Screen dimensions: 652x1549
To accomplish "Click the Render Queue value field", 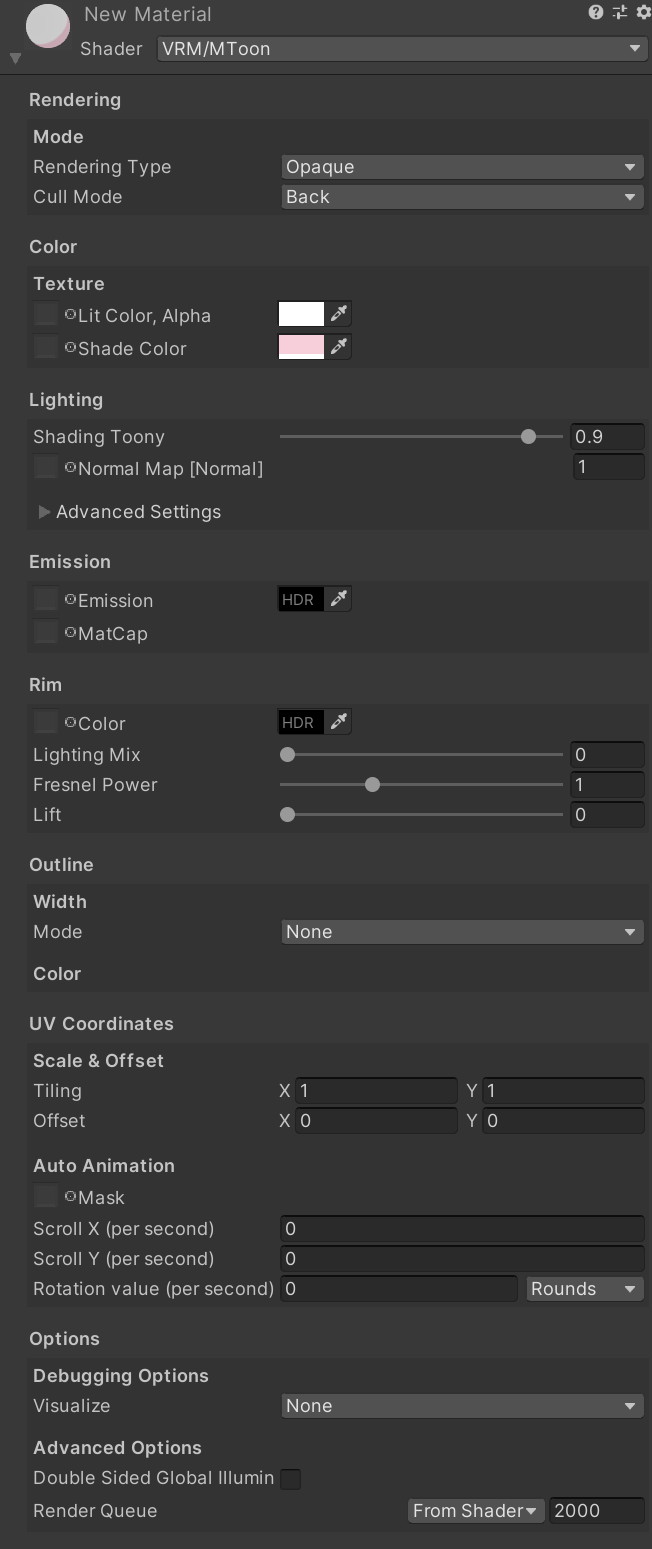I will pyautogui.click(x=597, y=1511).
